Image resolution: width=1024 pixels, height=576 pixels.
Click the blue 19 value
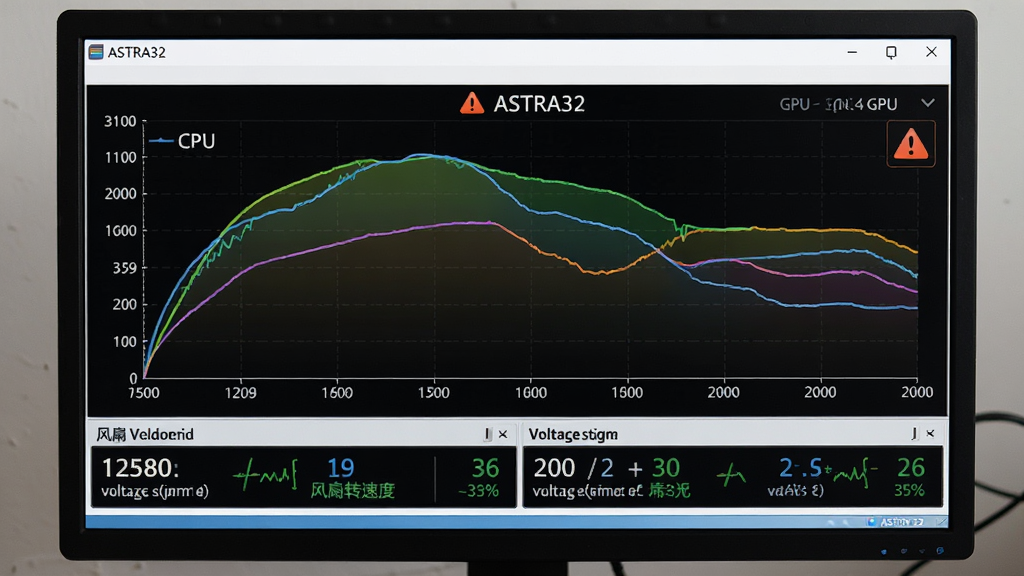tap(340, 468)
